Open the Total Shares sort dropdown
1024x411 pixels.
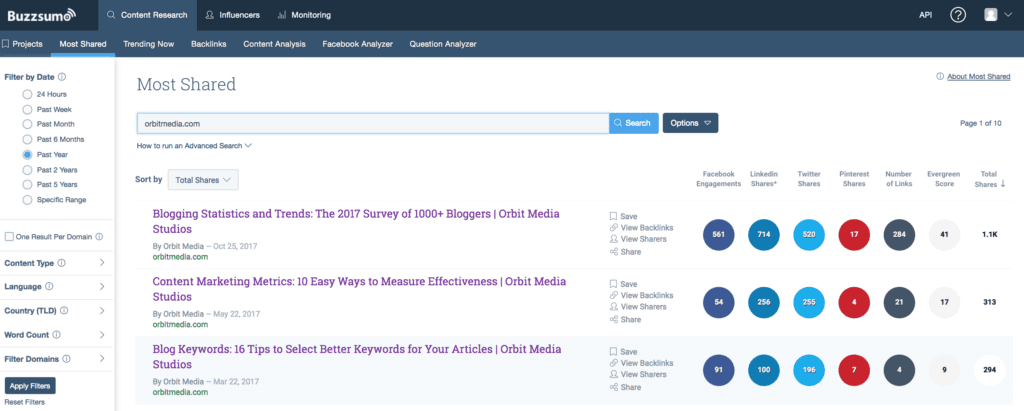pos(203,180)
